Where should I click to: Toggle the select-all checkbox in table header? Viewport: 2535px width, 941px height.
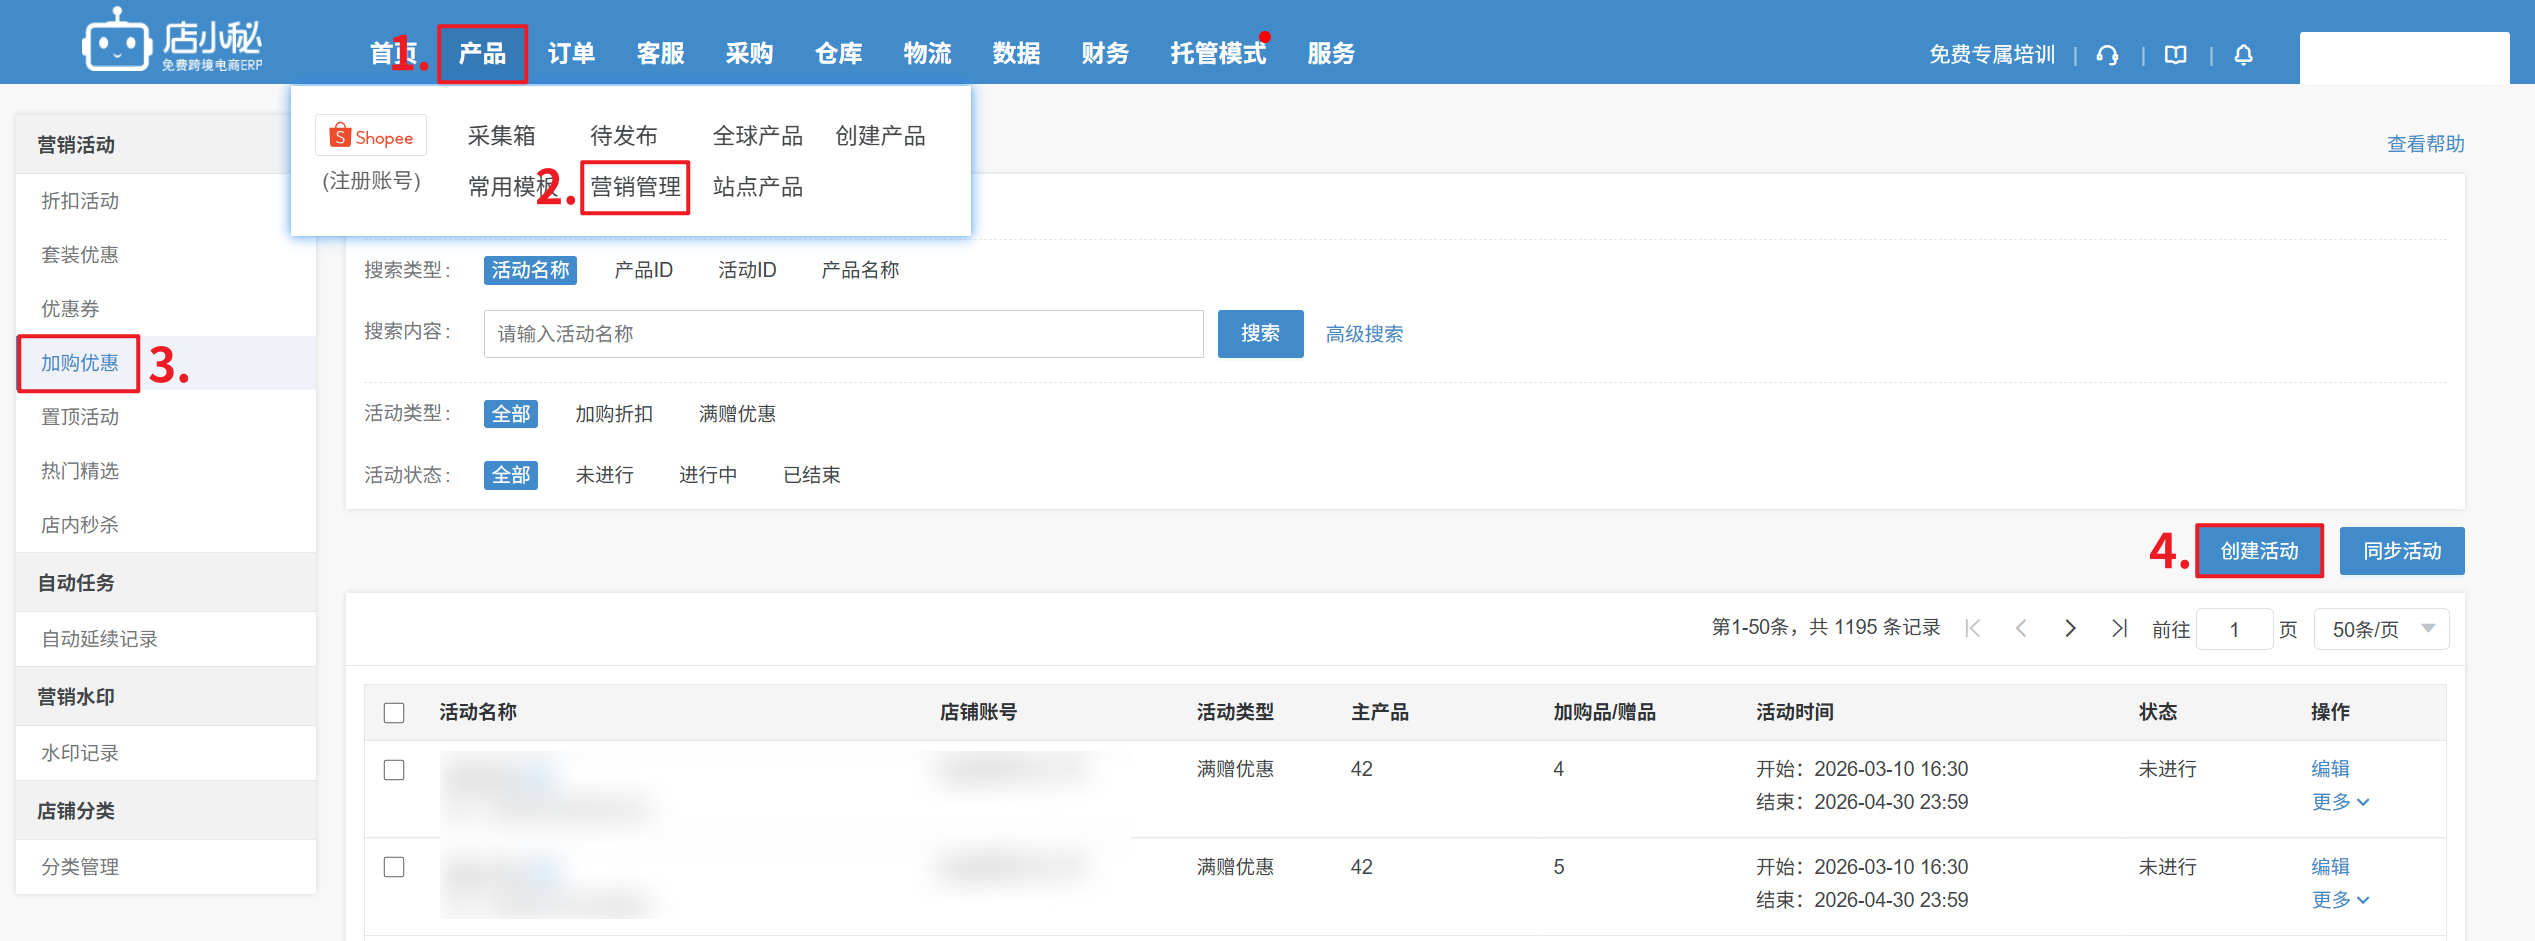click(x=394, y=712)
